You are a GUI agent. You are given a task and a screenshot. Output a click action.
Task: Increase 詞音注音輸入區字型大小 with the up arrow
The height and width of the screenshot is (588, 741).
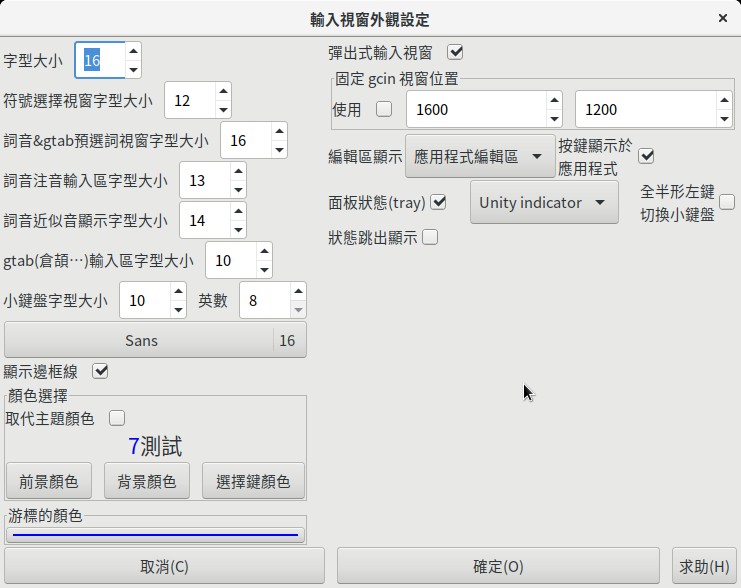238,171
